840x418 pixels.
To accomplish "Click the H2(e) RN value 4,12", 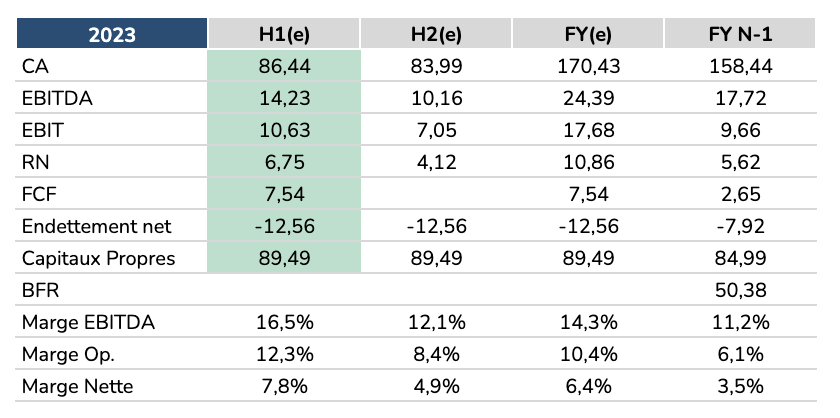I will (436, 163).
